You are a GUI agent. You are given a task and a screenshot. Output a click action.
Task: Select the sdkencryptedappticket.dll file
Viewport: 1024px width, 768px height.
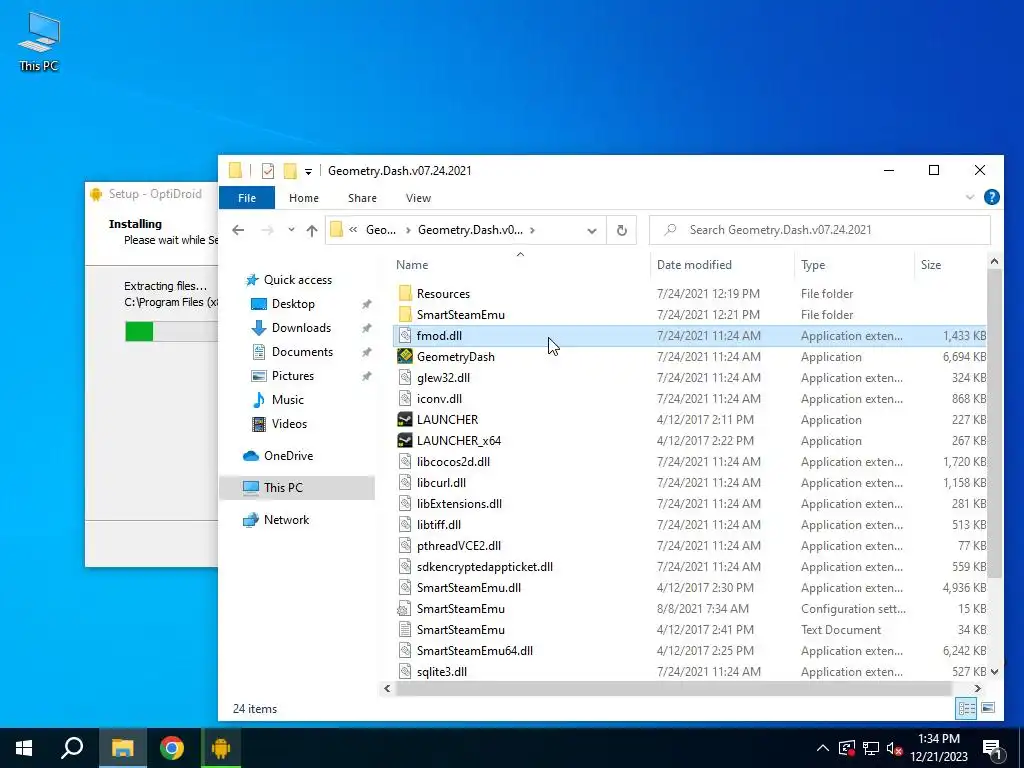485,567
